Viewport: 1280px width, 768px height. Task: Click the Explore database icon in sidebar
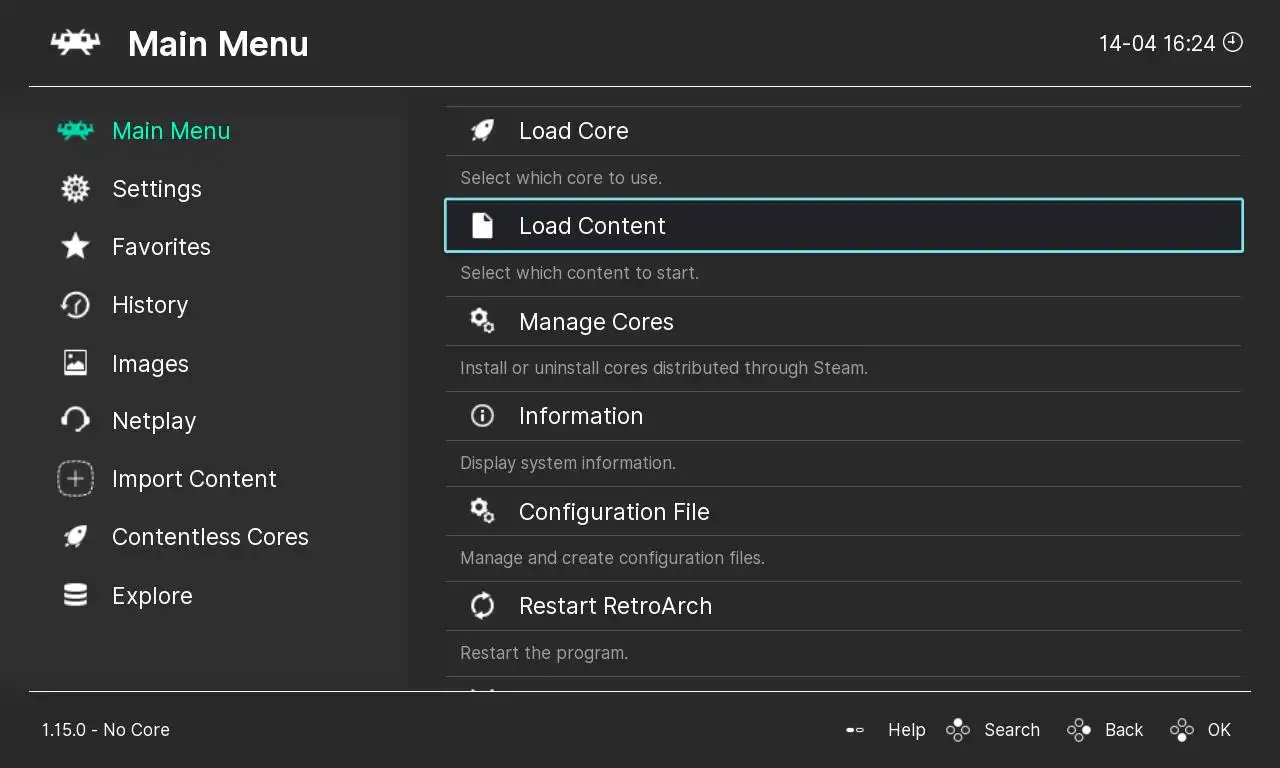tap(76, 596)
